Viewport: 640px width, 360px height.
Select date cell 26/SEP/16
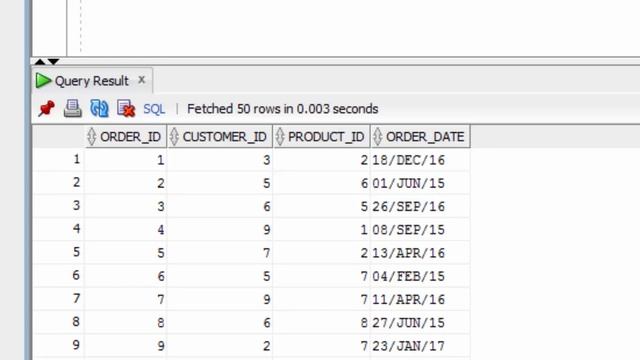(x=420, y=207)
